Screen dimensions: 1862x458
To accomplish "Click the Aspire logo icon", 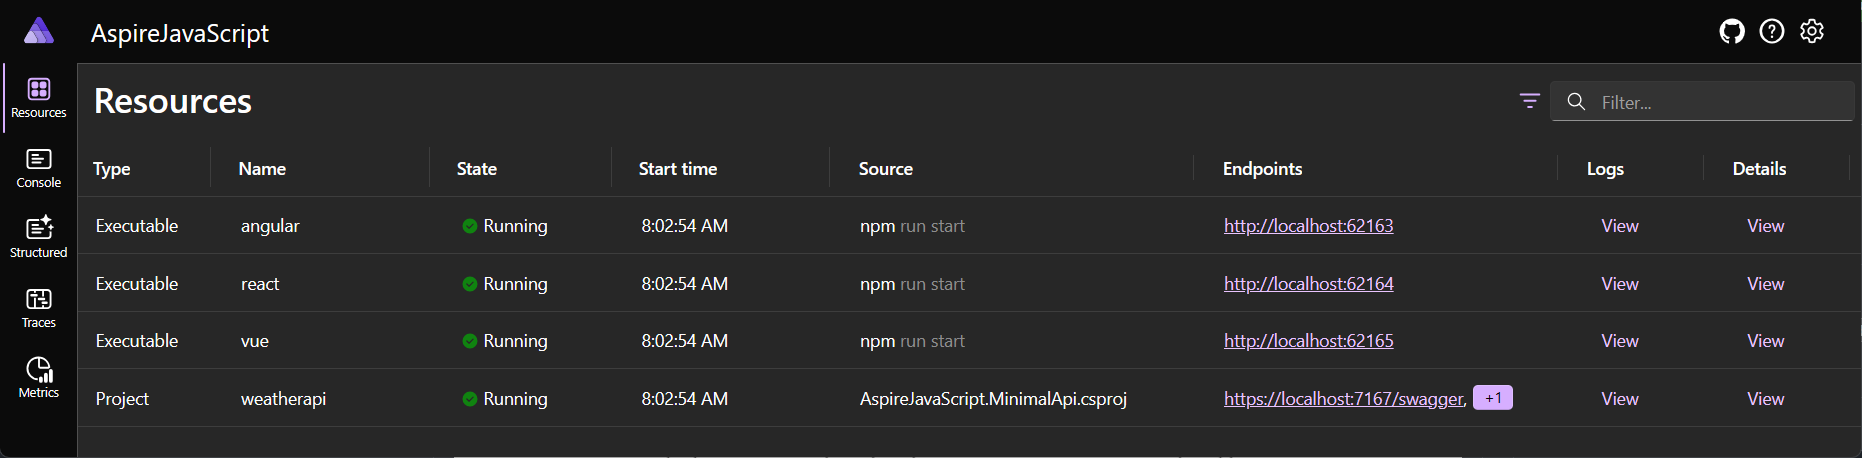I will [x=39, y=32].
